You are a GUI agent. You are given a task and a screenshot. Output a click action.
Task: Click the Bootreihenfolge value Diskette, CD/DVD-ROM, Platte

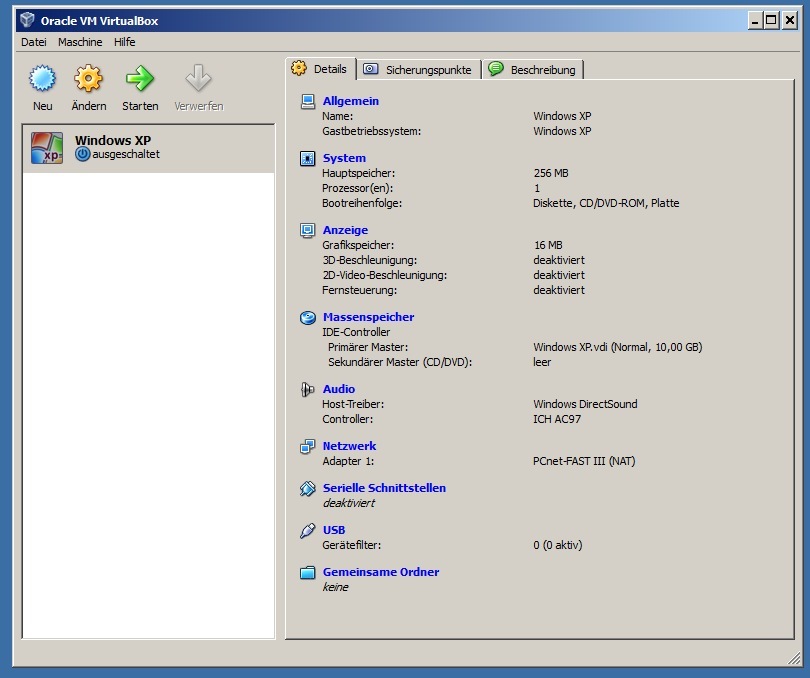pos(606,203)
